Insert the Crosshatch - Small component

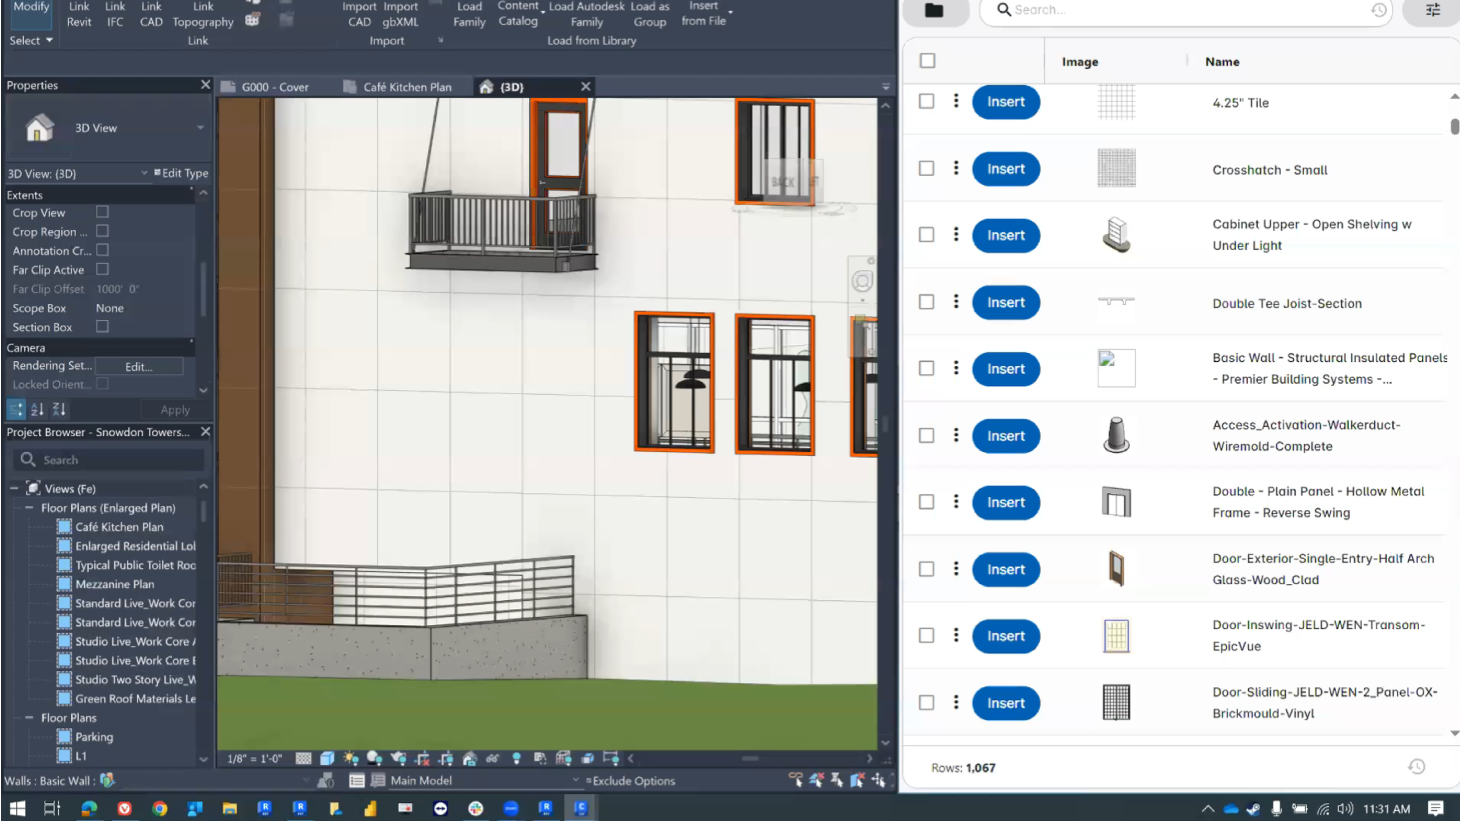click(x=1005, y=168)
